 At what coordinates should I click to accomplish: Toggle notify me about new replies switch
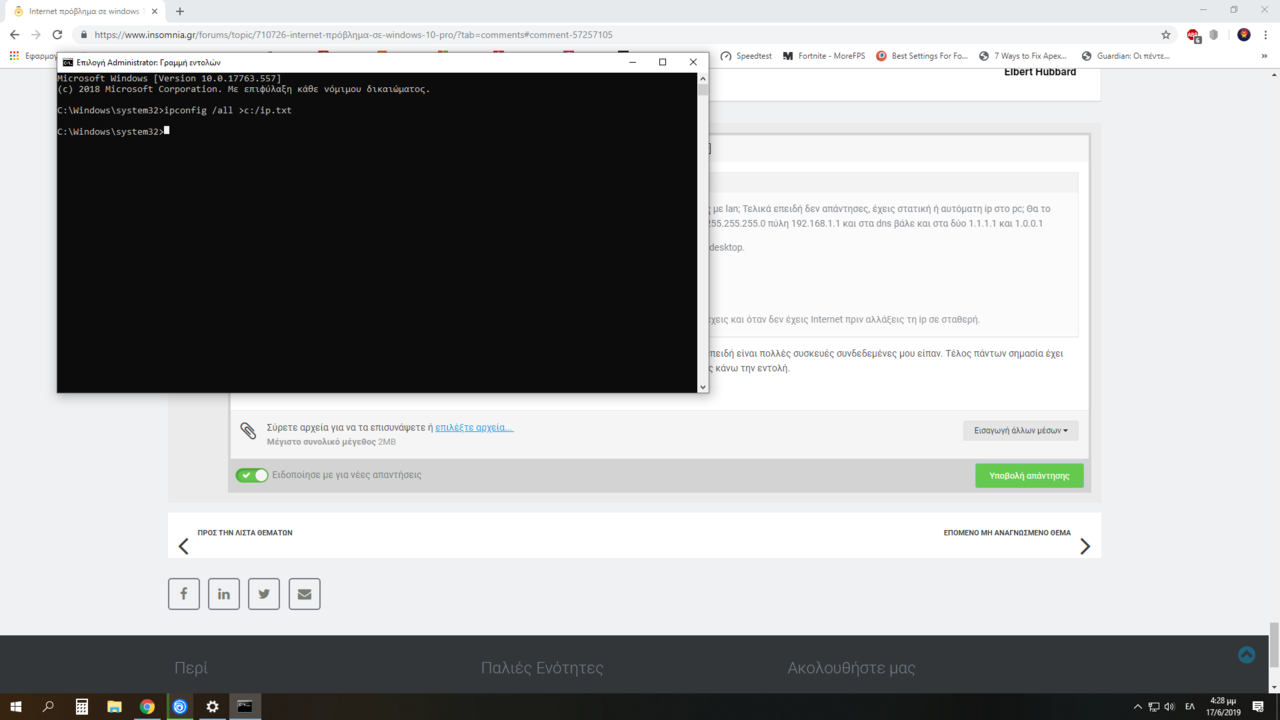point(252,475)
